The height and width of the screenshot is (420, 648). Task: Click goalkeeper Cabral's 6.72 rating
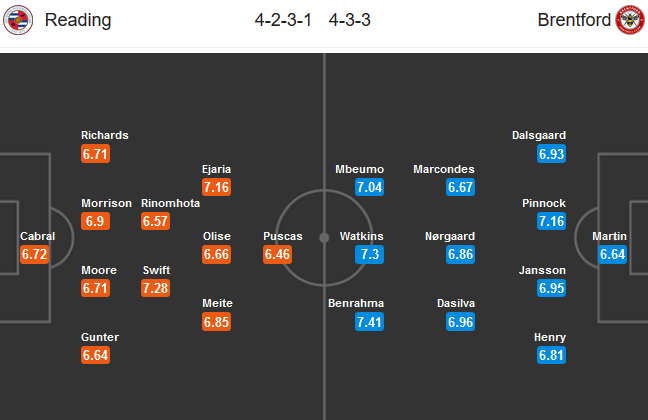35,255
